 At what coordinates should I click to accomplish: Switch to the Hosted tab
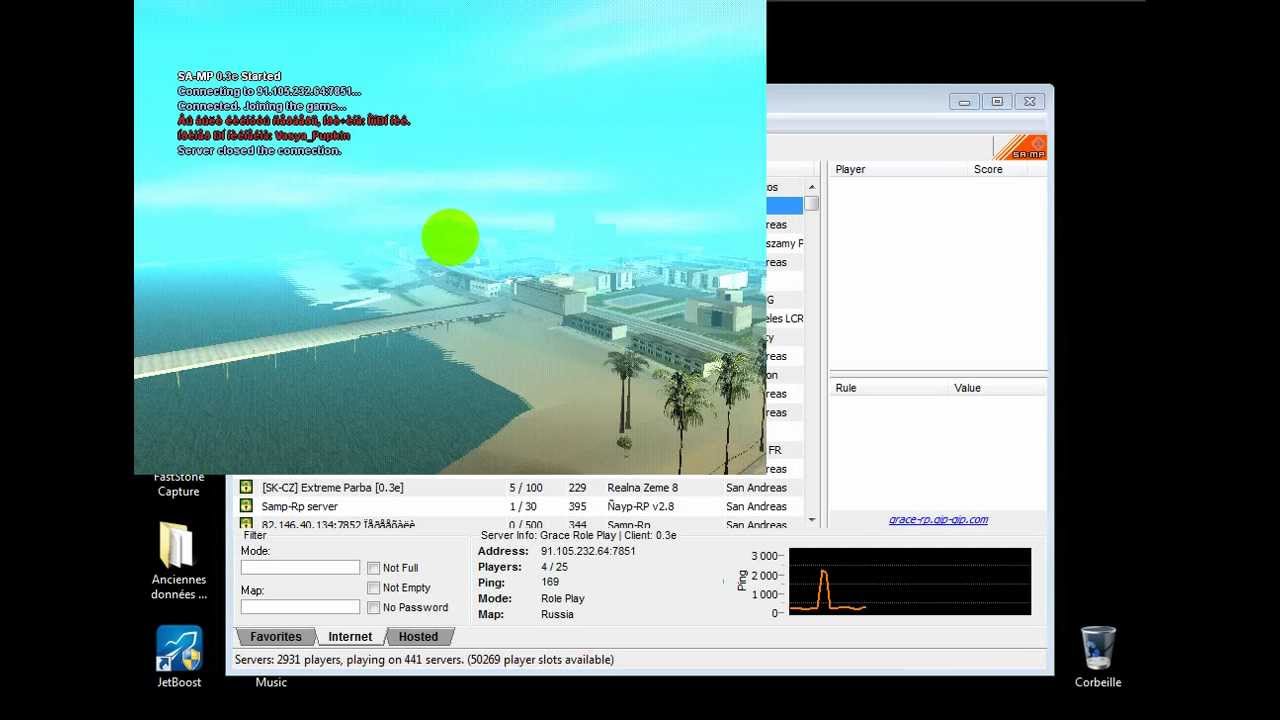click(x=418, y=637)
